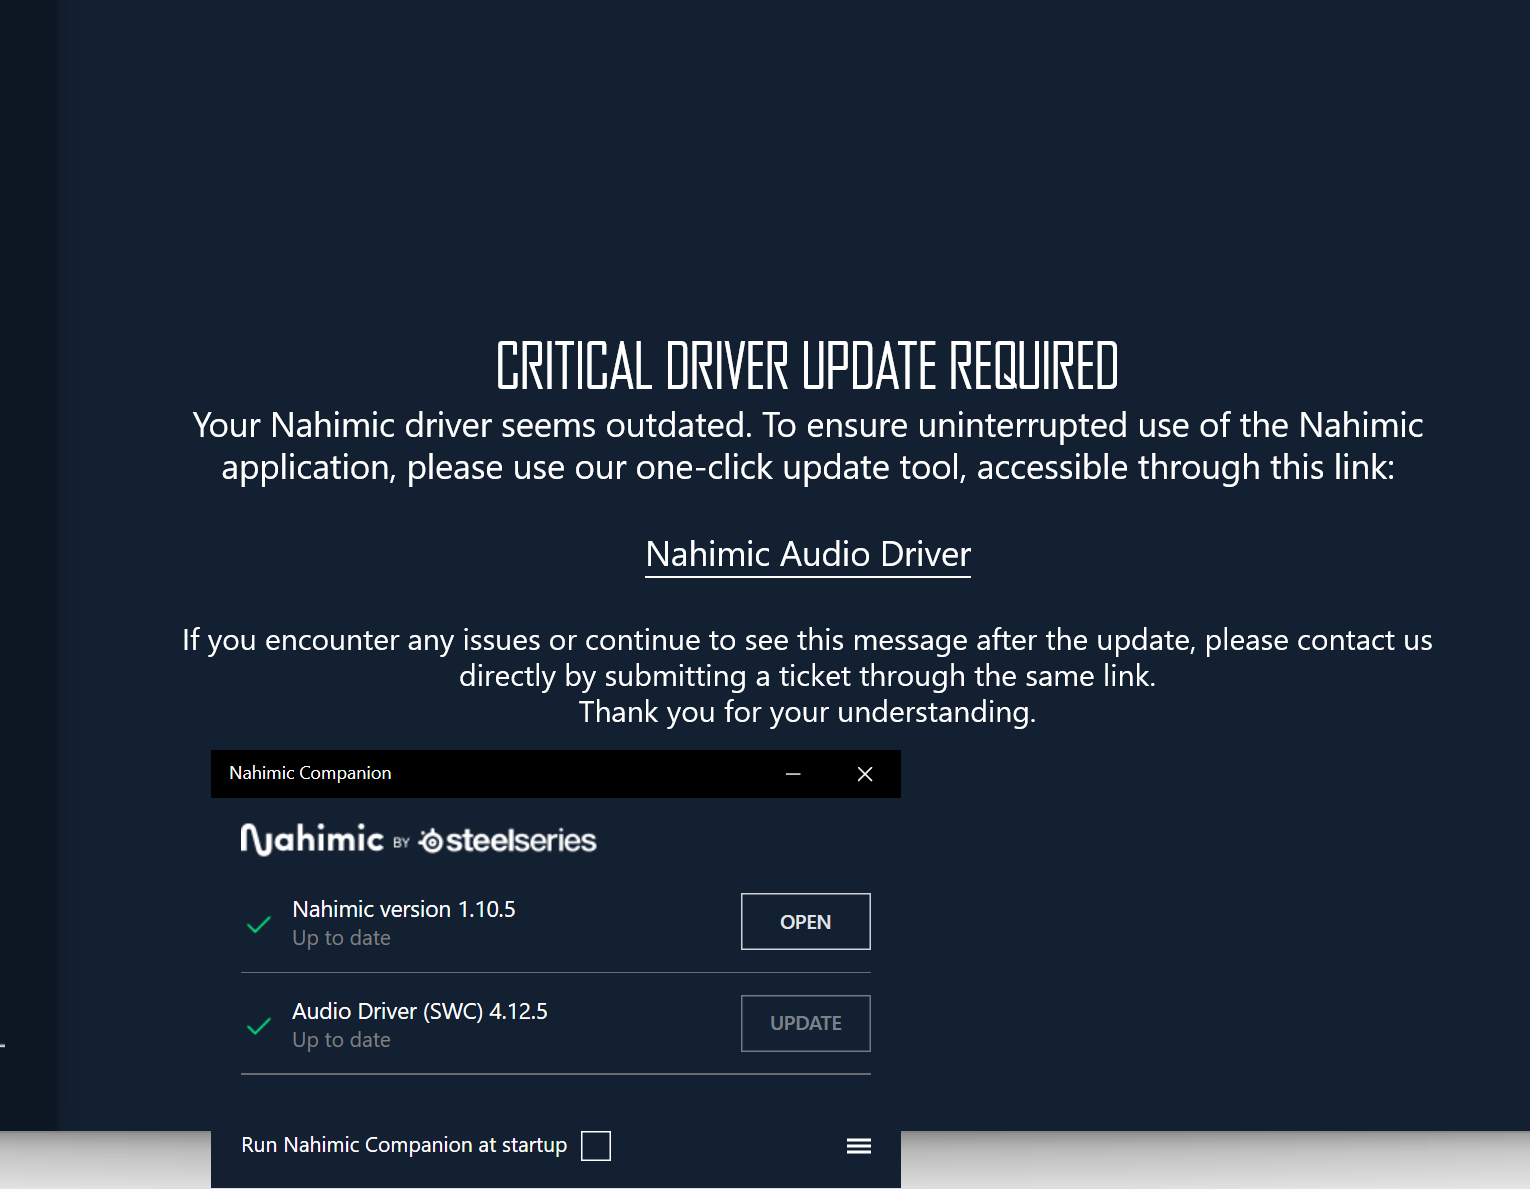This screenshot has height=1189, width=1530.
Task: Click the Nahimic Companion title bar text
Action: pyautogui.click(x=310, y=773)
